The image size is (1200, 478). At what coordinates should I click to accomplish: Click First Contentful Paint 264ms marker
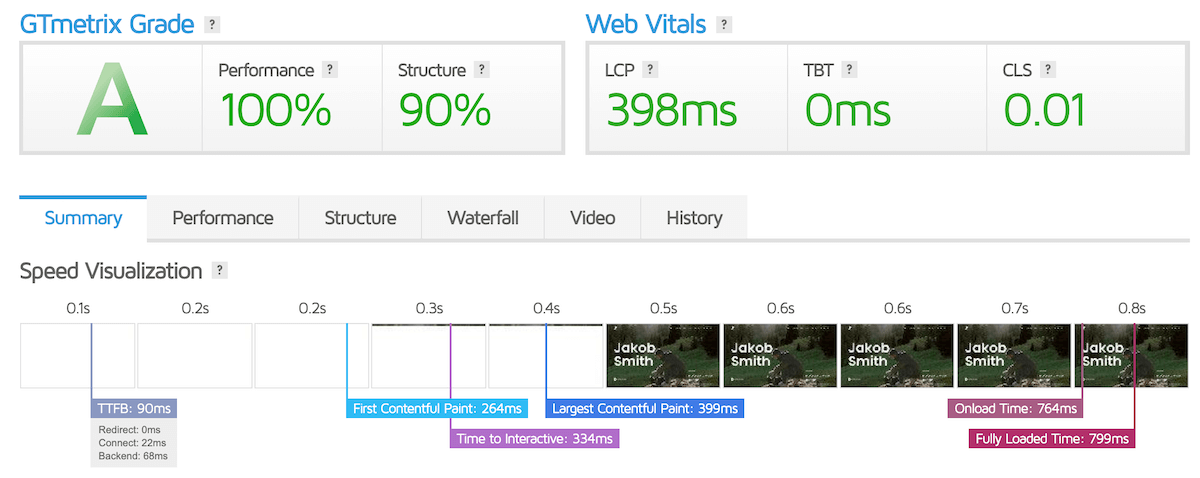(437, 408)
